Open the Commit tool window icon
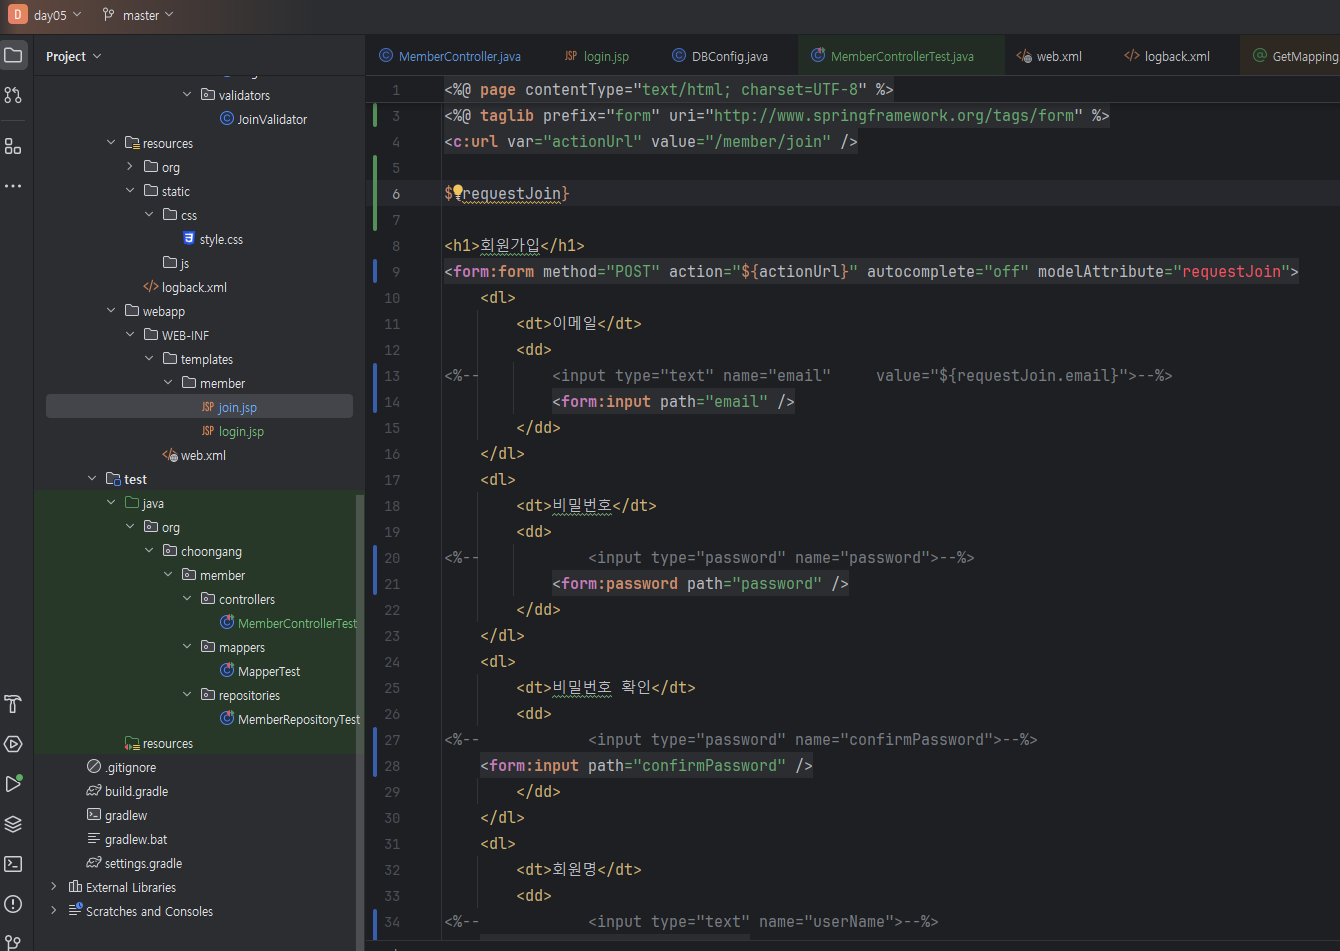 click(13, 95)
